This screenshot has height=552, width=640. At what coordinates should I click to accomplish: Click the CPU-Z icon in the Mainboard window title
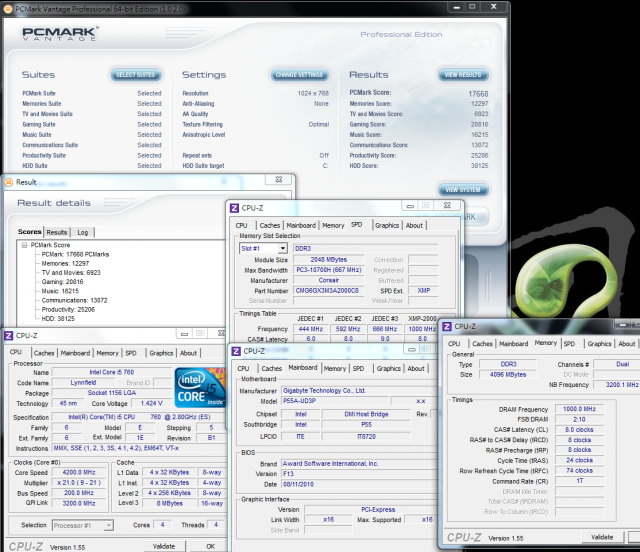pyautogui.click(x=236, y=351)
